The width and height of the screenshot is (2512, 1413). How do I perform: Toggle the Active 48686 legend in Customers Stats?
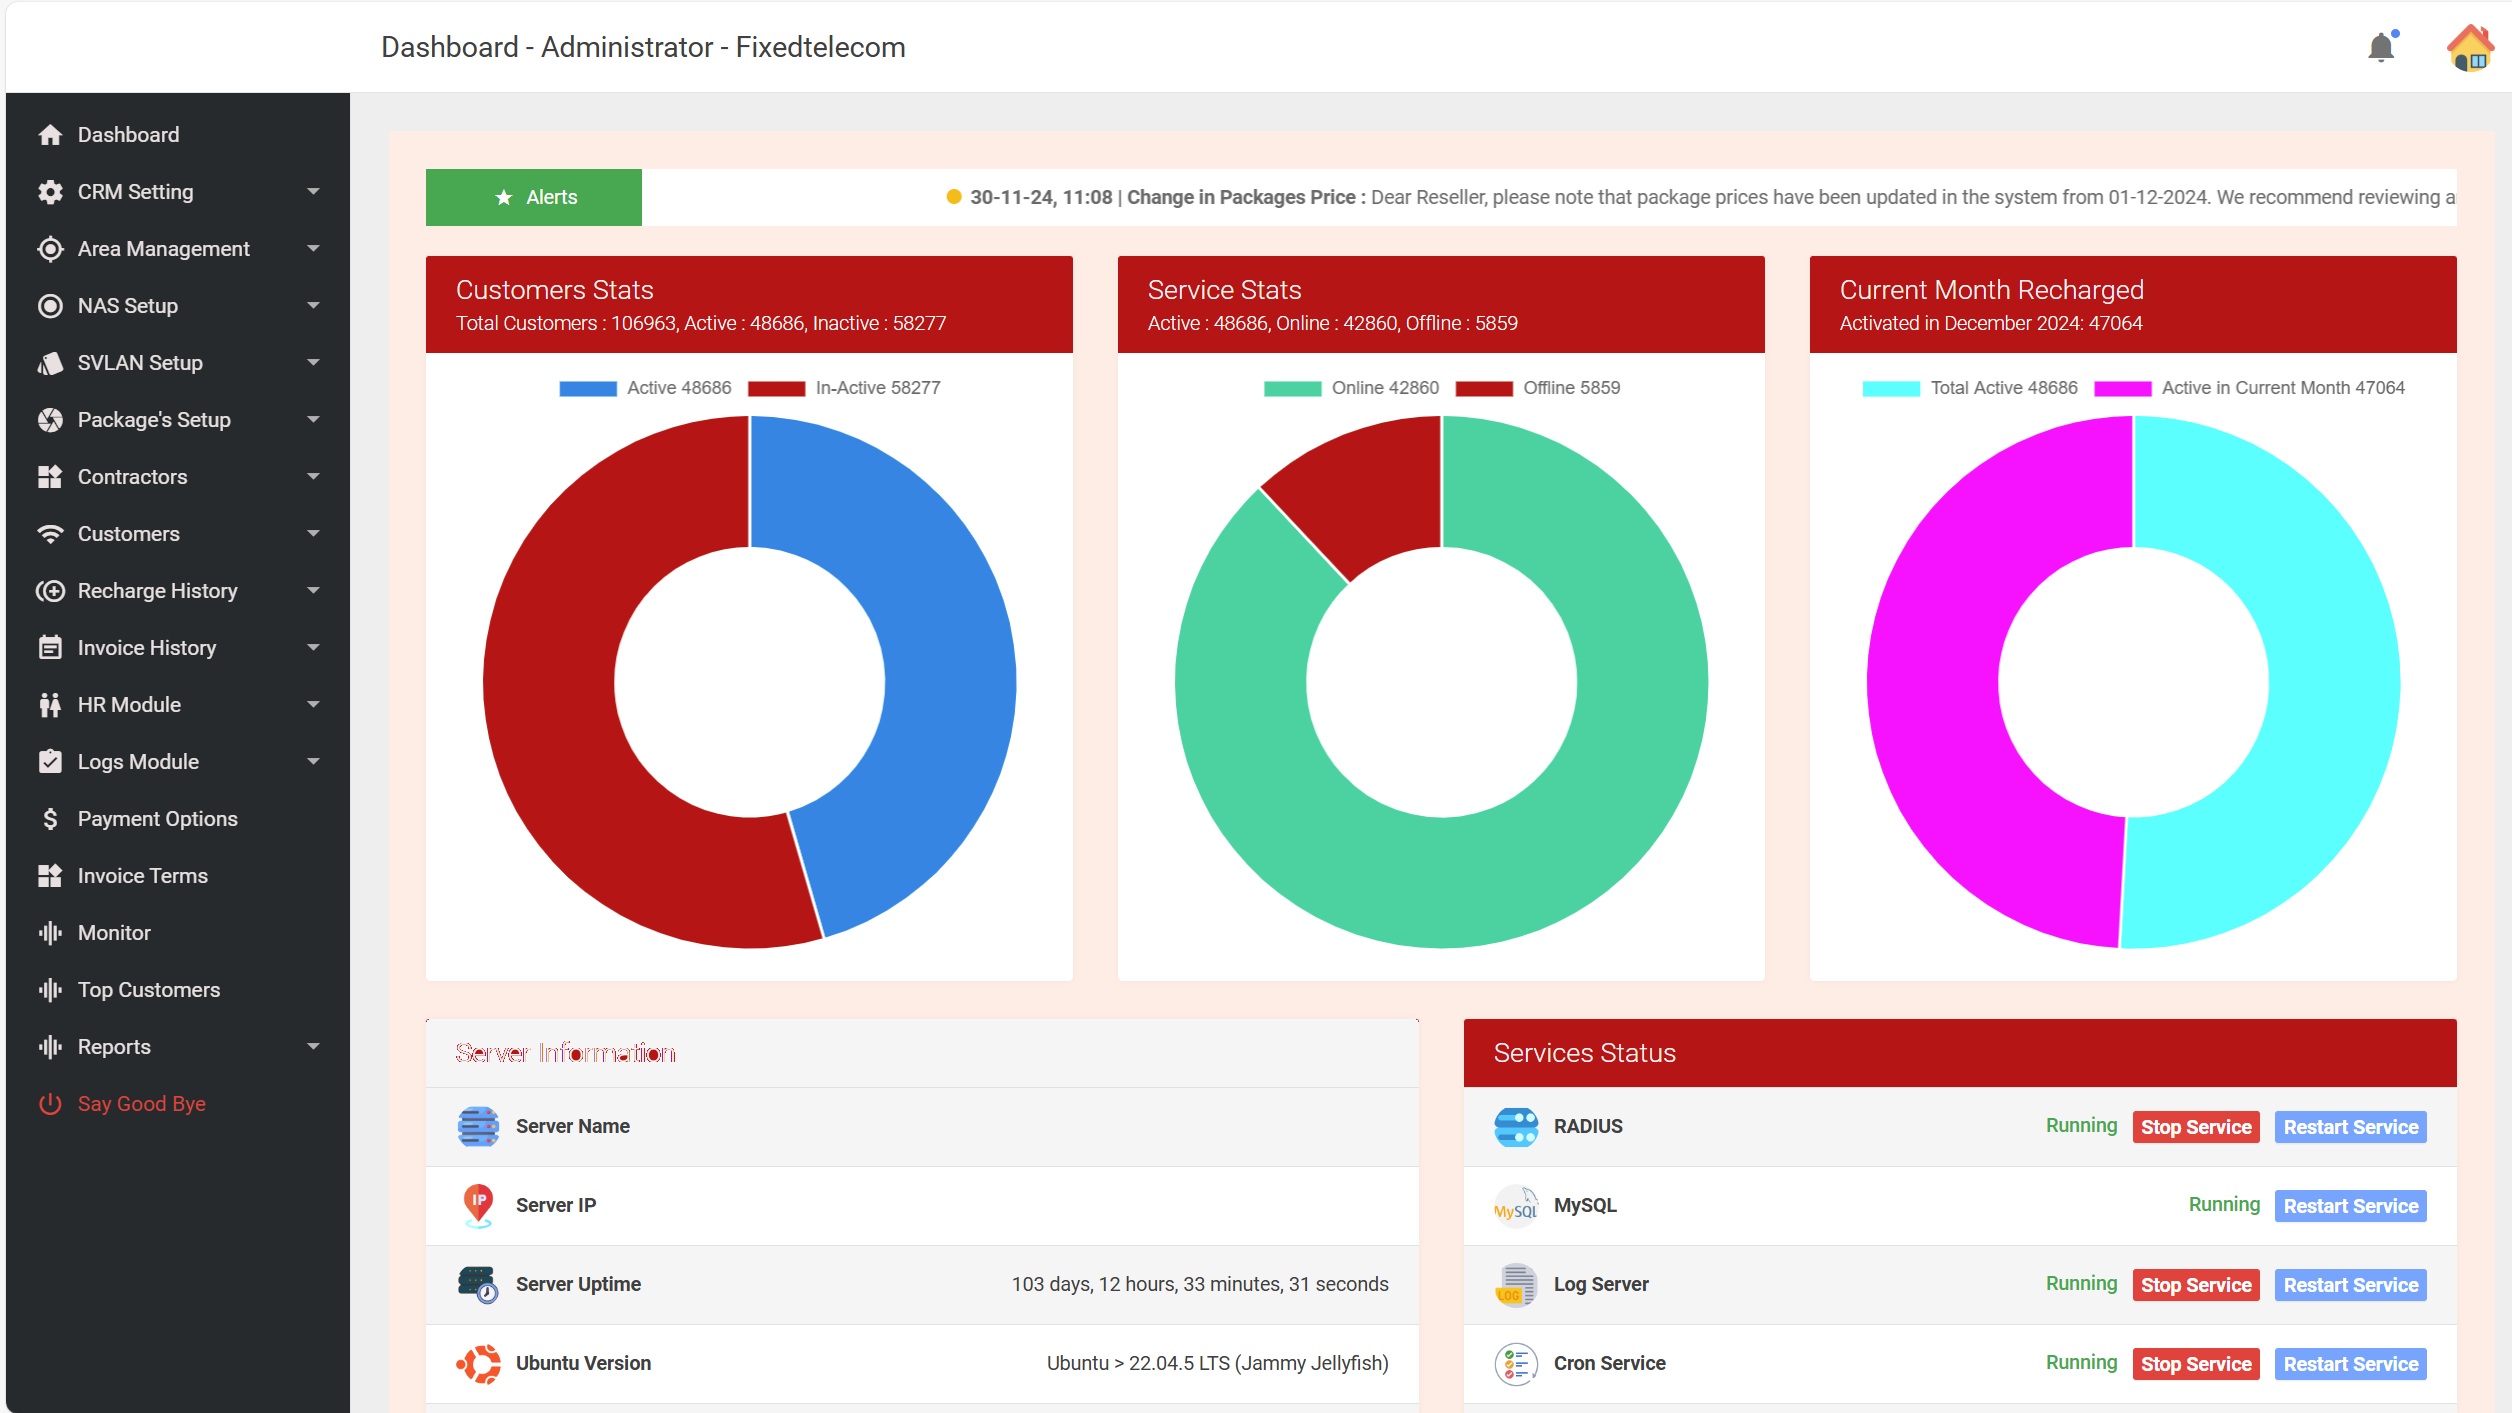coord(645,387)
